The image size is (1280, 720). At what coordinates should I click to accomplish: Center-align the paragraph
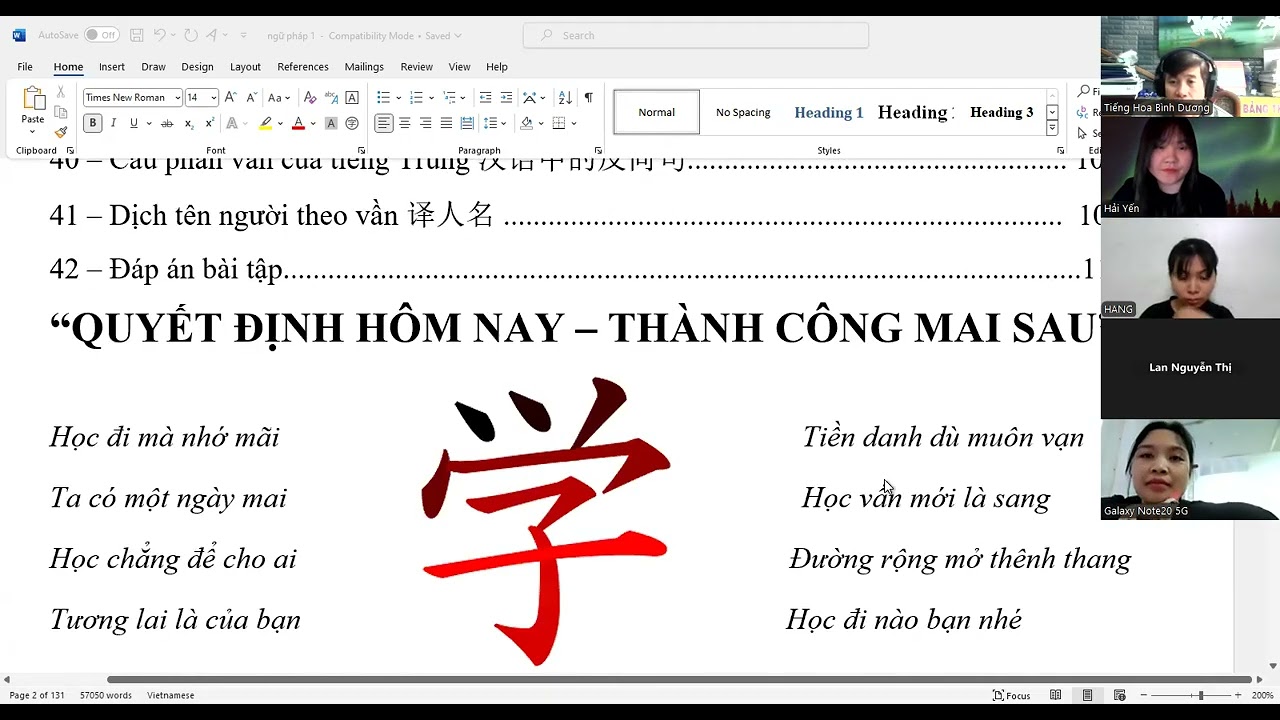[404, 123]
